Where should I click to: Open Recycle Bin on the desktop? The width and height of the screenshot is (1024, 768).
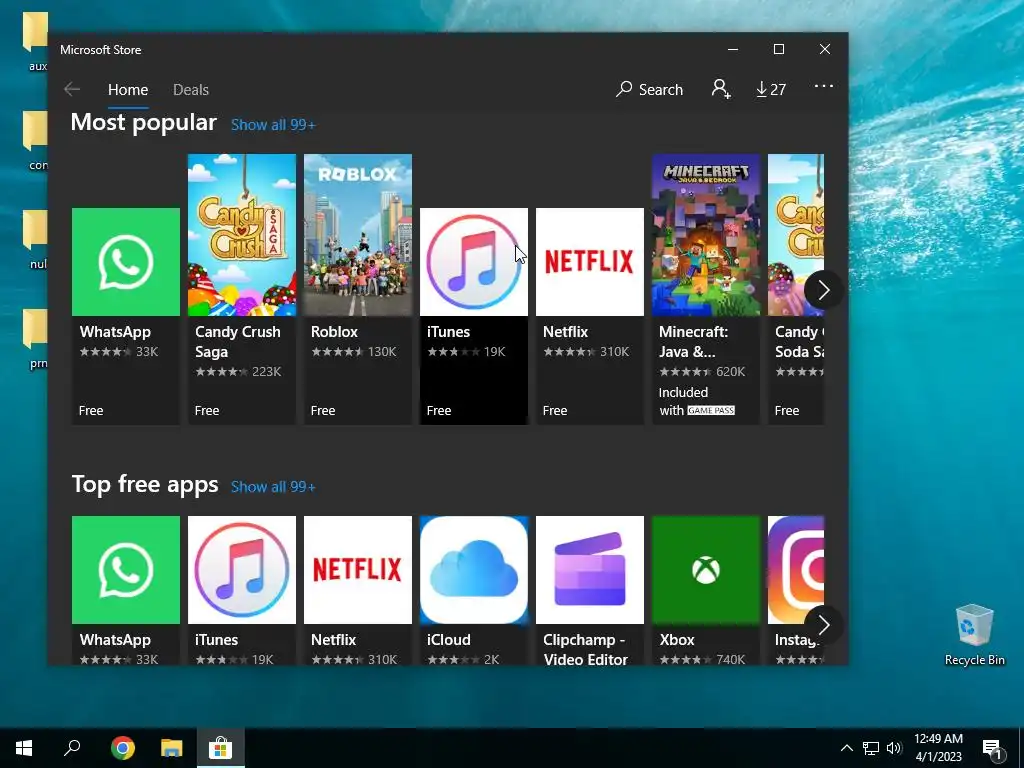pos(974,635)
